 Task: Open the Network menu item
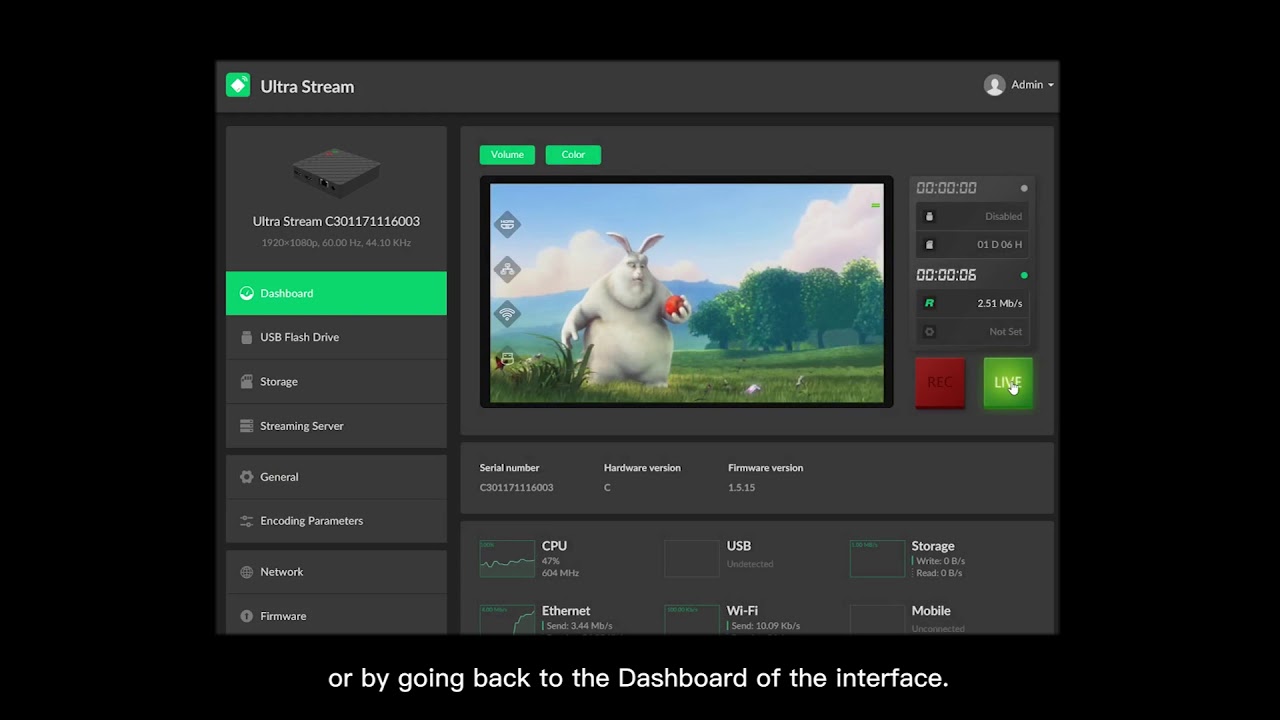coord(336,572)
